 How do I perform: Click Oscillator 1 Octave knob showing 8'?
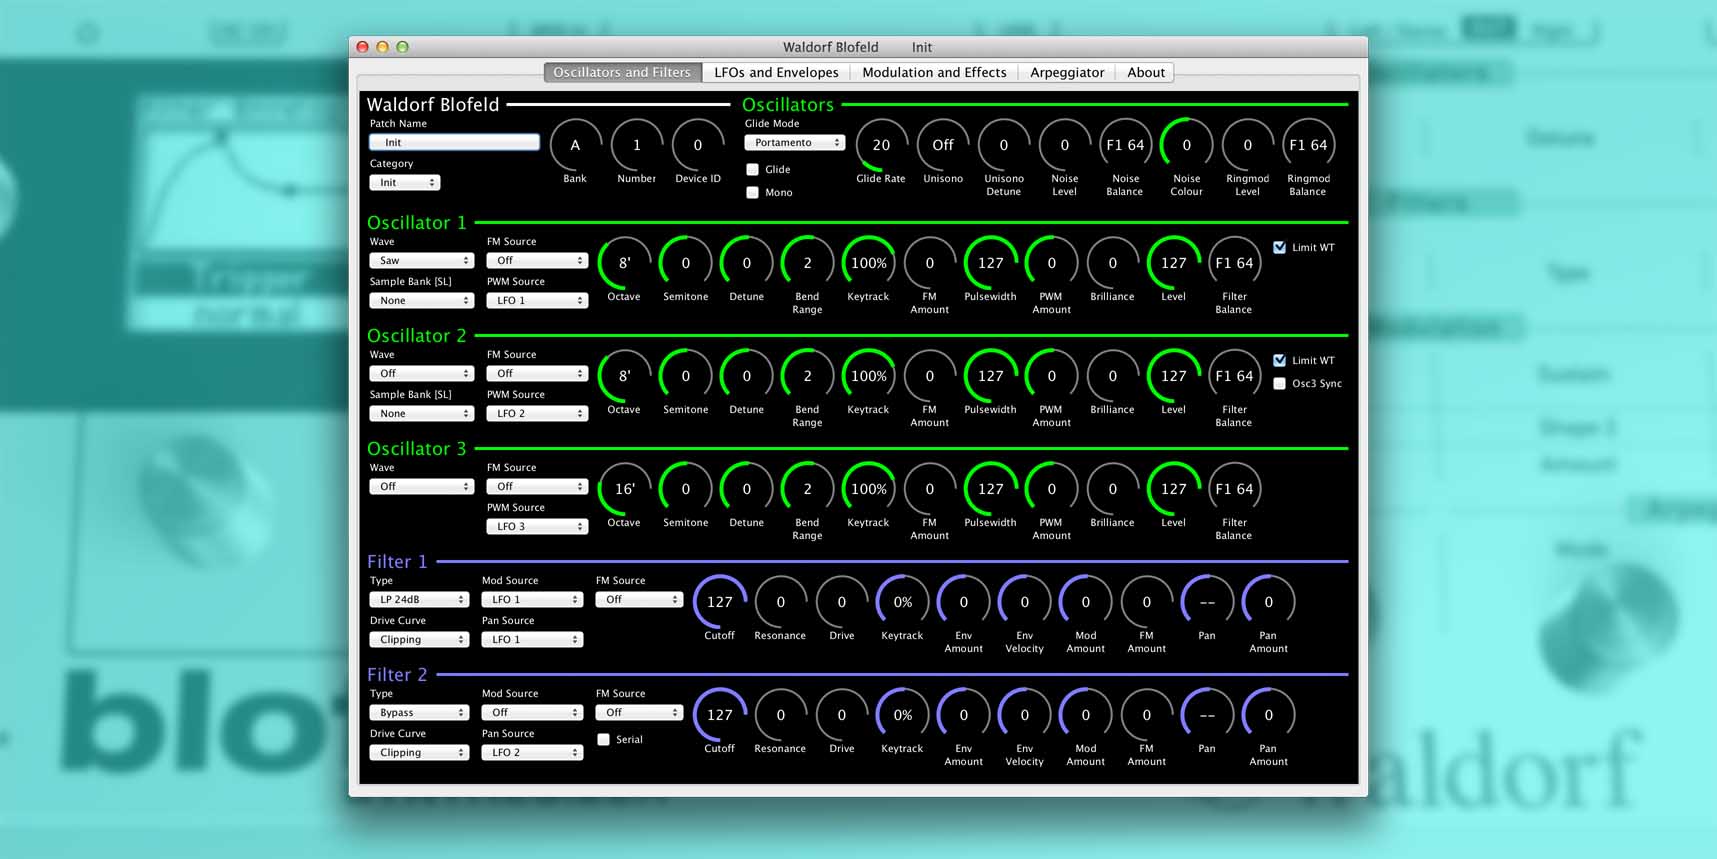[x=624, y=263]
